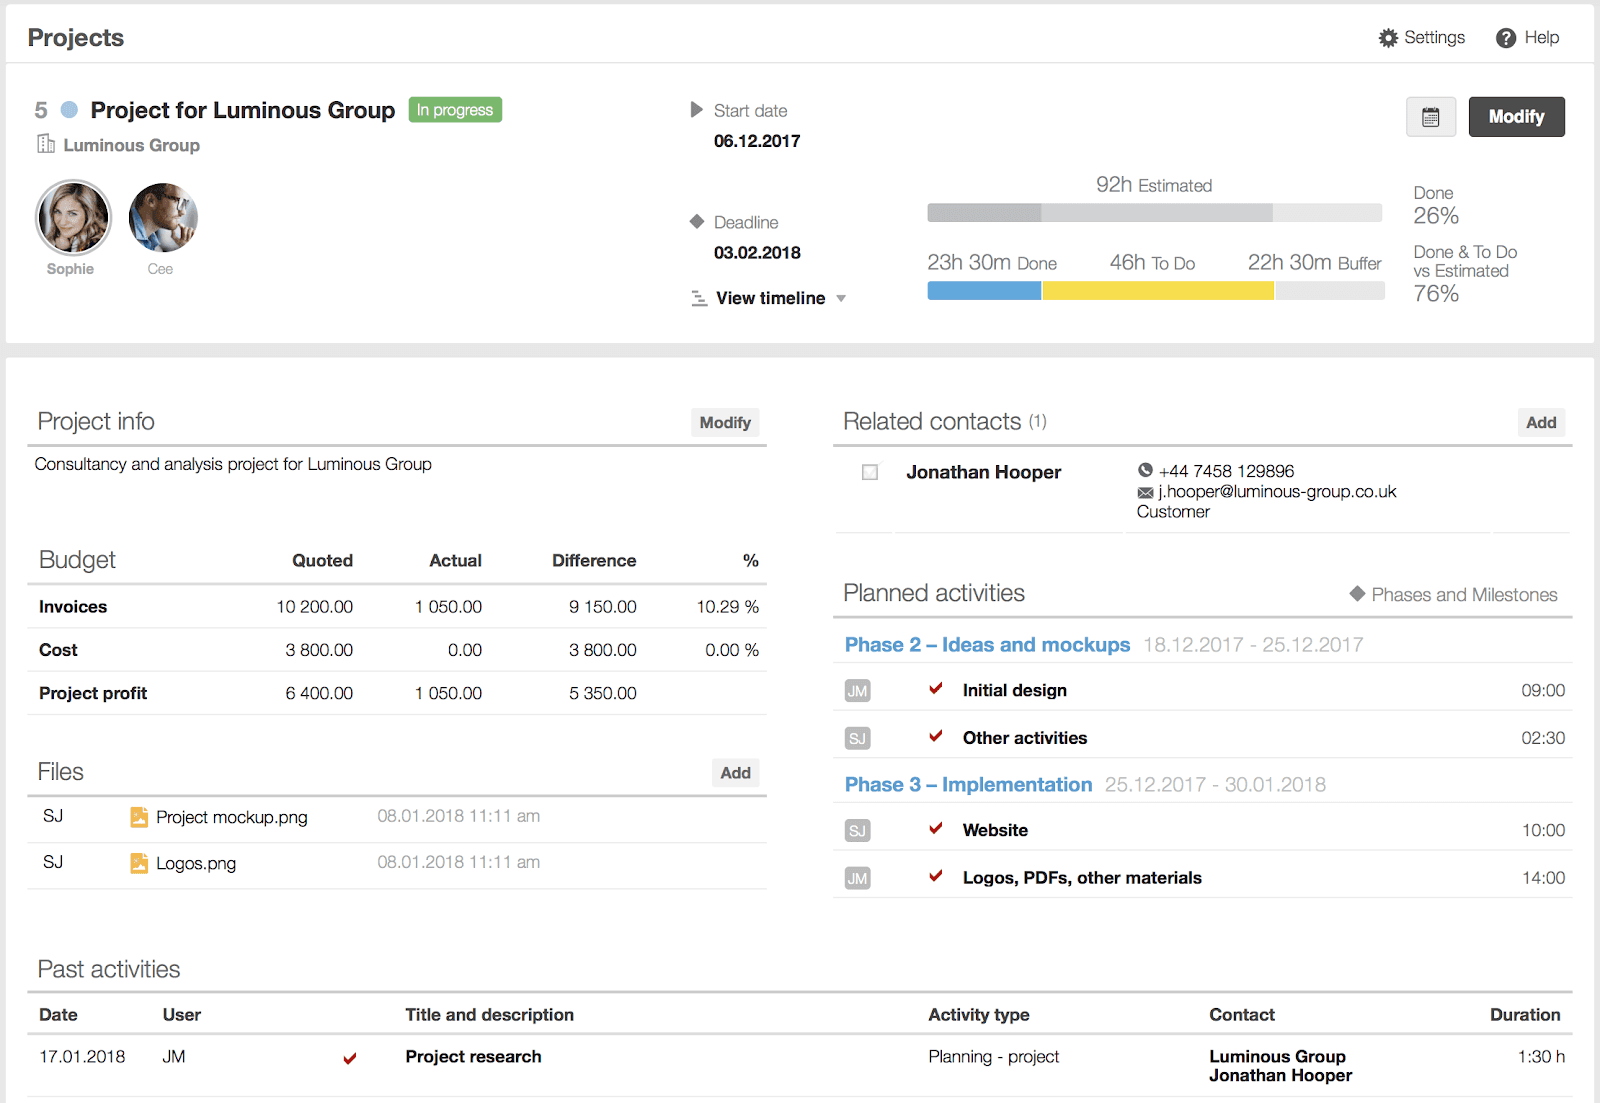
Task: Click the JM badge beside Initial design
Action: point(857,691)
